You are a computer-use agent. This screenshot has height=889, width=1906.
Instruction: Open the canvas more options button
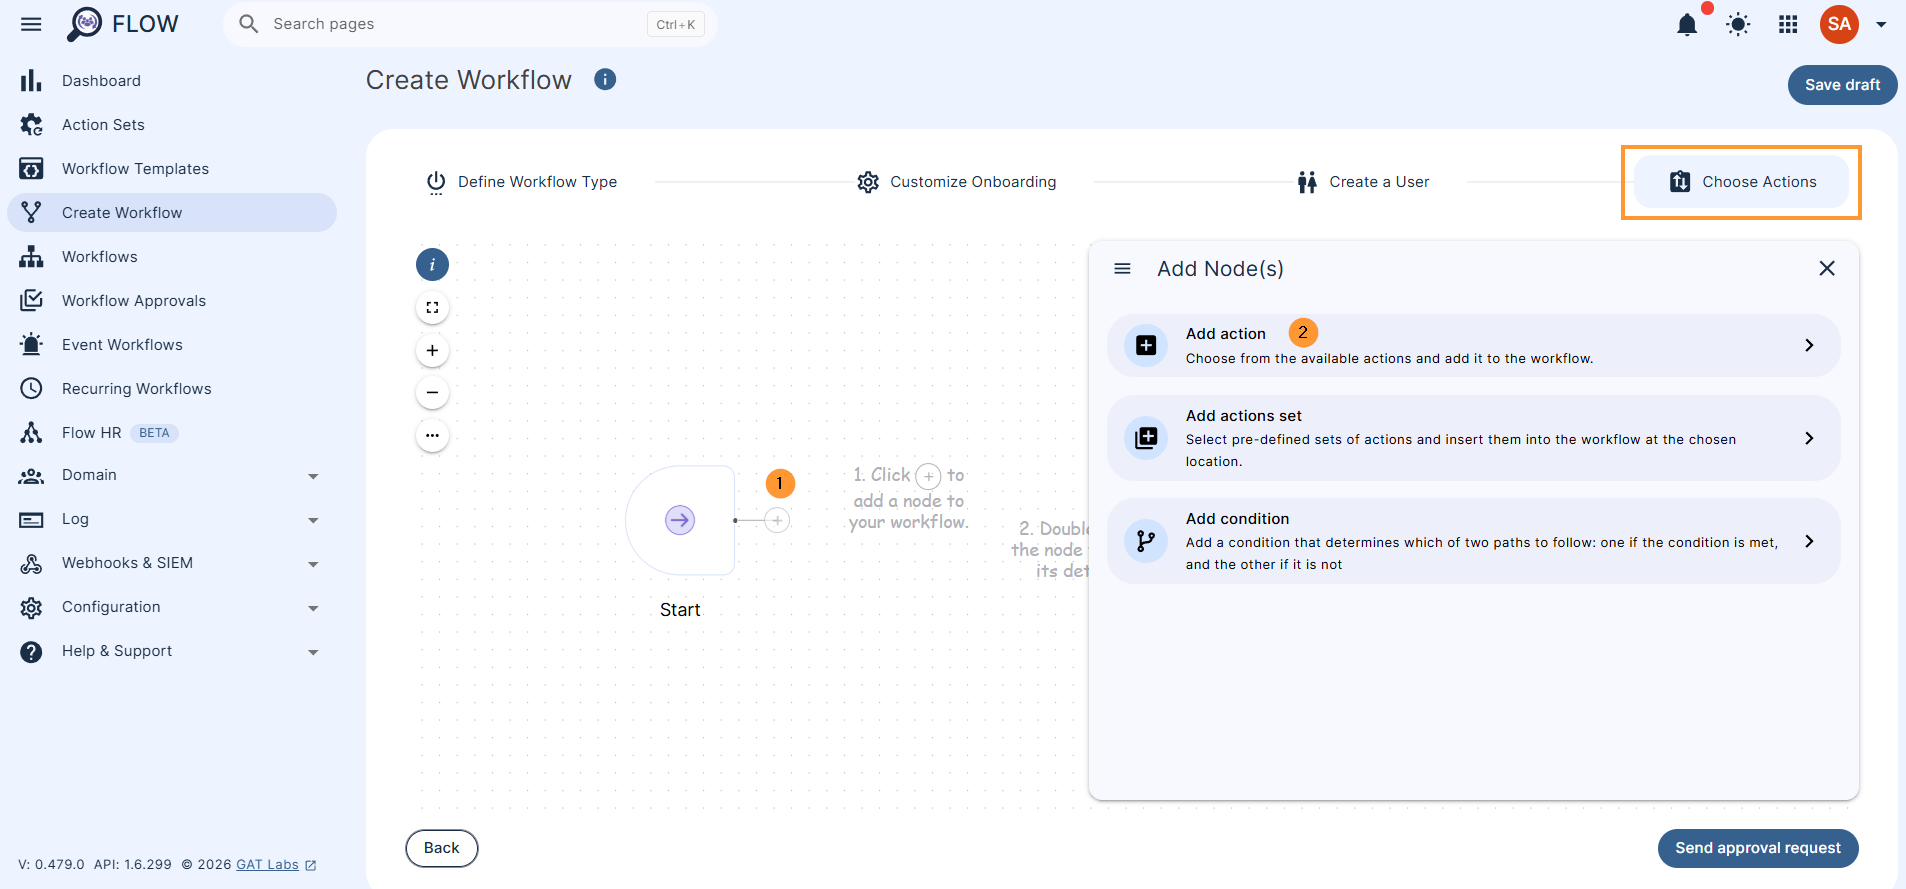click(432, 436)
